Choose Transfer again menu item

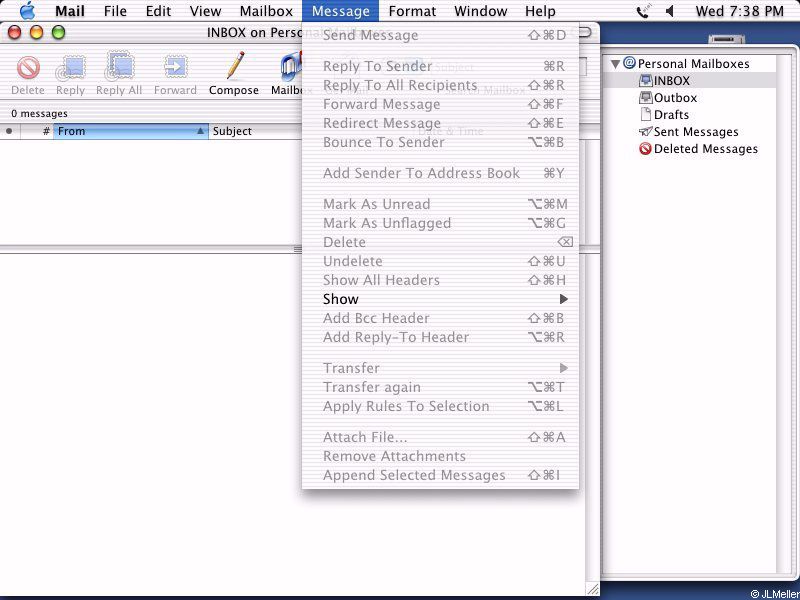[440, 387]
